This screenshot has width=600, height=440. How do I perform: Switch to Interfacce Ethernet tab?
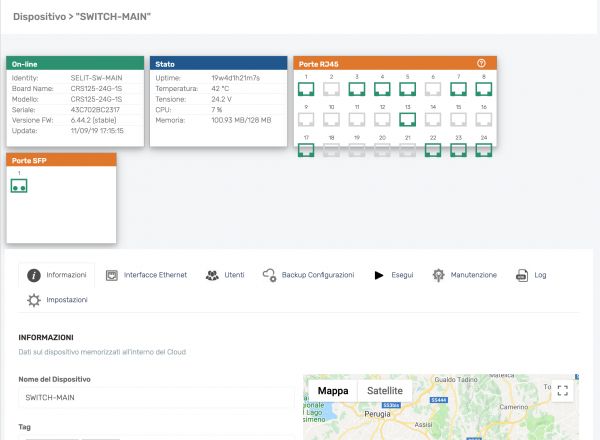[x=146, y=275]
